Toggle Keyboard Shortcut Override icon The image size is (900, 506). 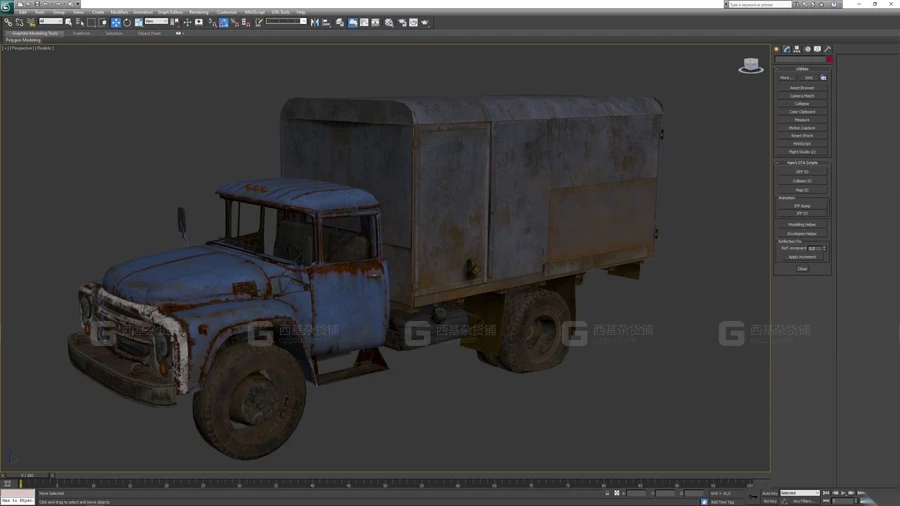(x=199, y=22)
